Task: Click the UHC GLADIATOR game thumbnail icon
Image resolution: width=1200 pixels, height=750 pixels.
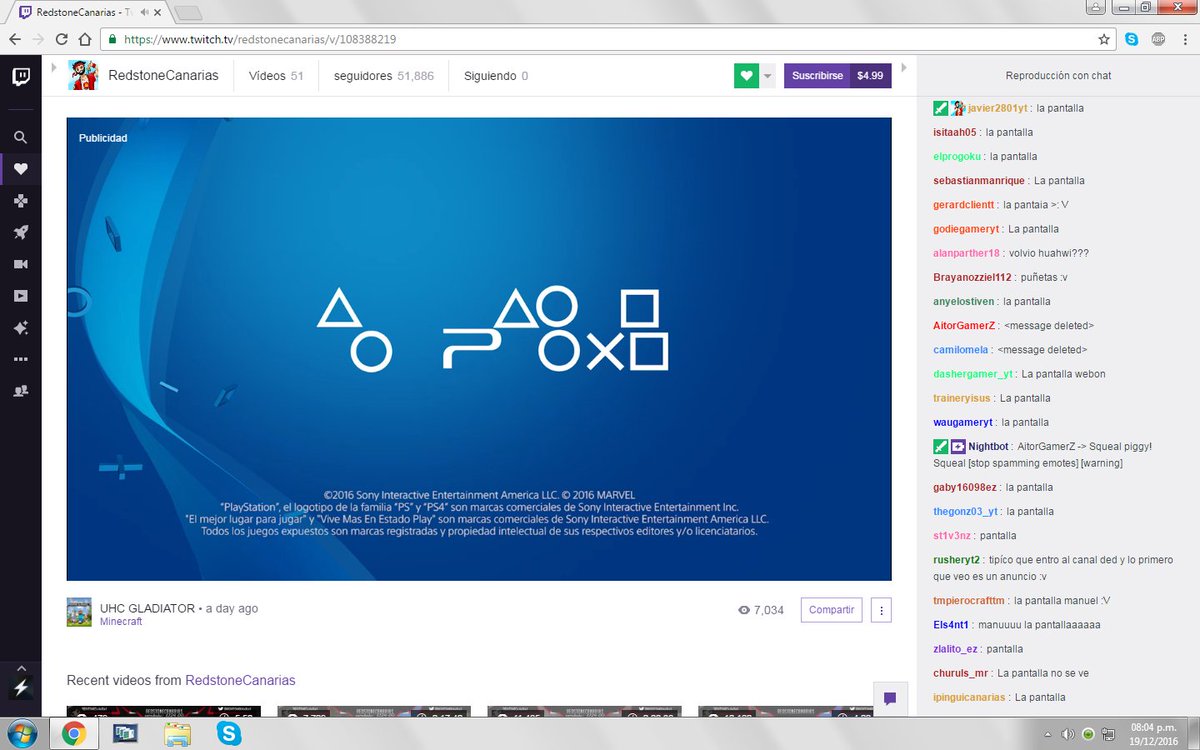Action: click(x=79, y=612)
